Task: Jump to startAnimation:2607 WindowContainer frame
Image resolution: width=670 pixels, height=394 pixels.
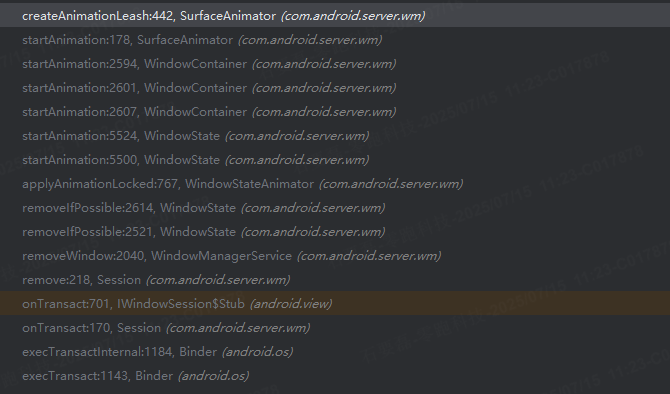Action: pos(335,112)
